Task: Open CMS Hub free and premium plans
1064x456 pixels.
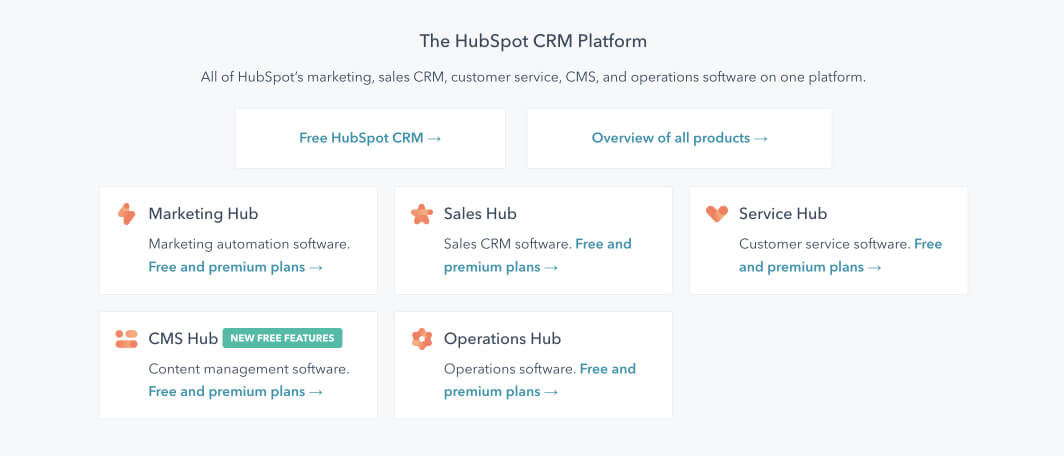Action: click(x=235, y=392)
